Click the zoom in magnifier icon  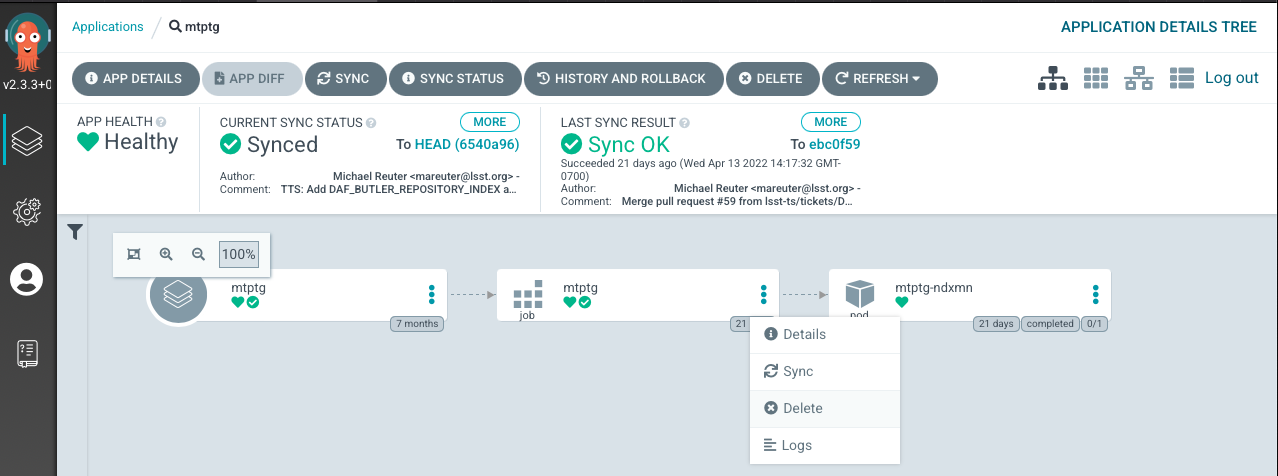[x=167, y=254]
